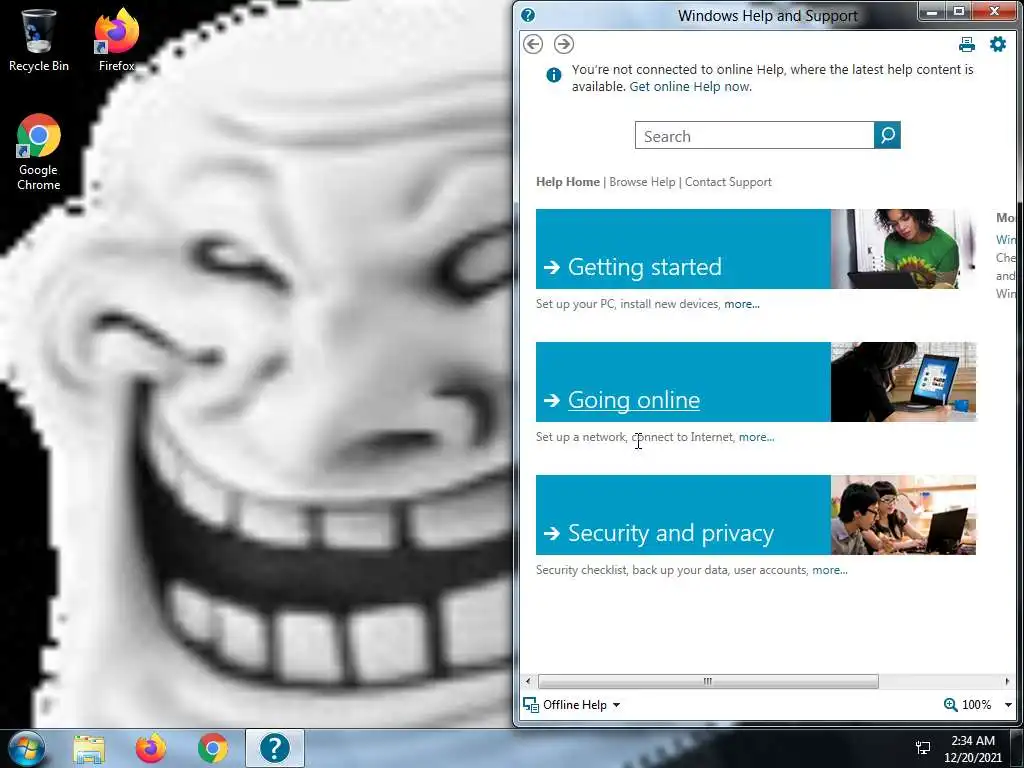Click the scroll right arrow
This screenshot has width=1024, height=768.
tap(1007, 681)
